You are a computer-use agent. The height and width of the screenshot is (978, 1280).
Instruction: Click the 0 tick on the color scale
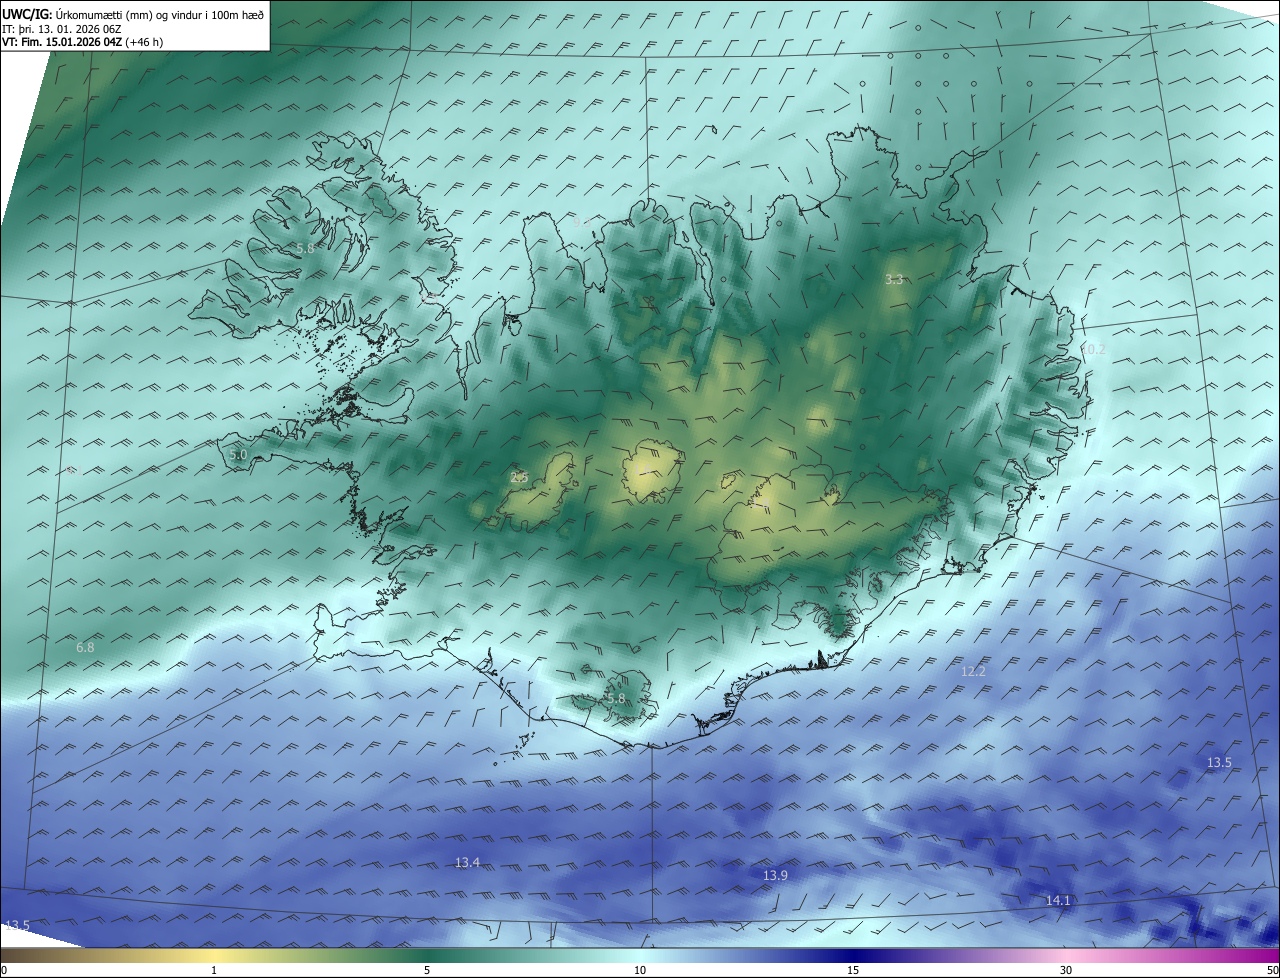(4, 970)
